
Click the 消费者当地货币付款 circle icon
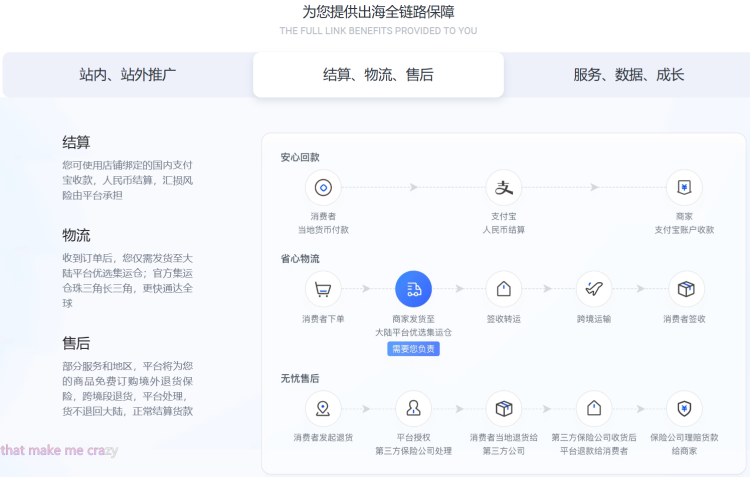pyautogui.click(x=323, y=188)
